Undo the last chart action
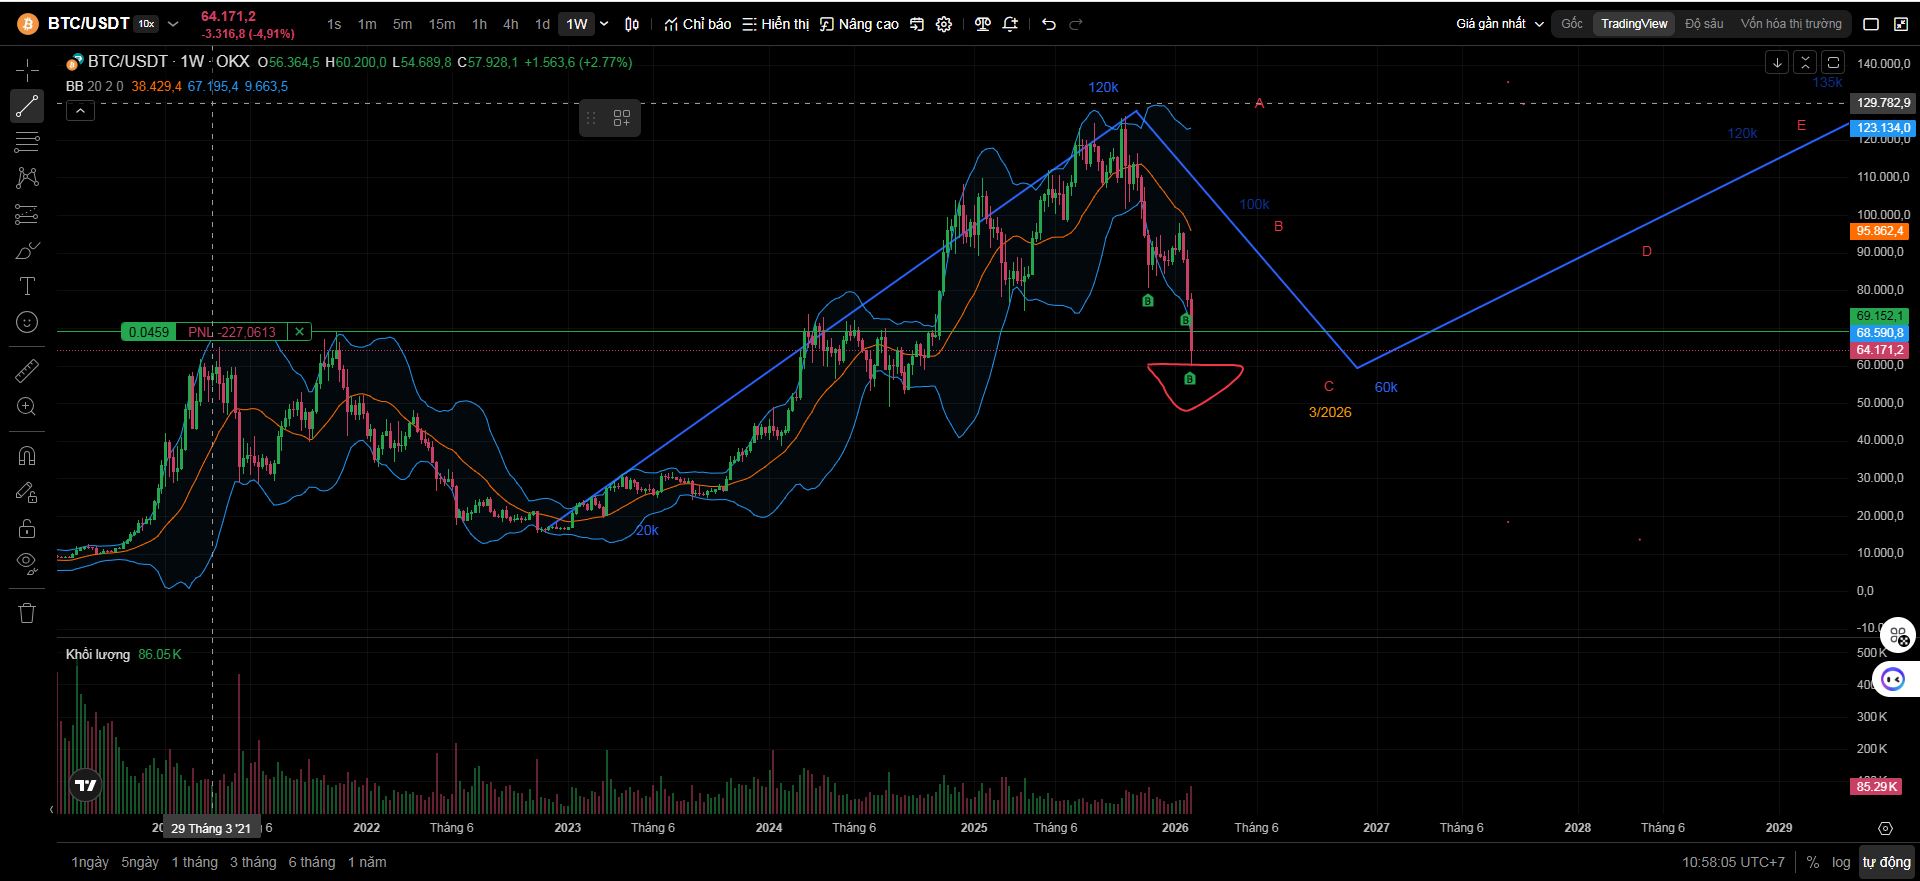Image resolution: width=1920 pixels, height=881 pixels. click(1048, 24)
